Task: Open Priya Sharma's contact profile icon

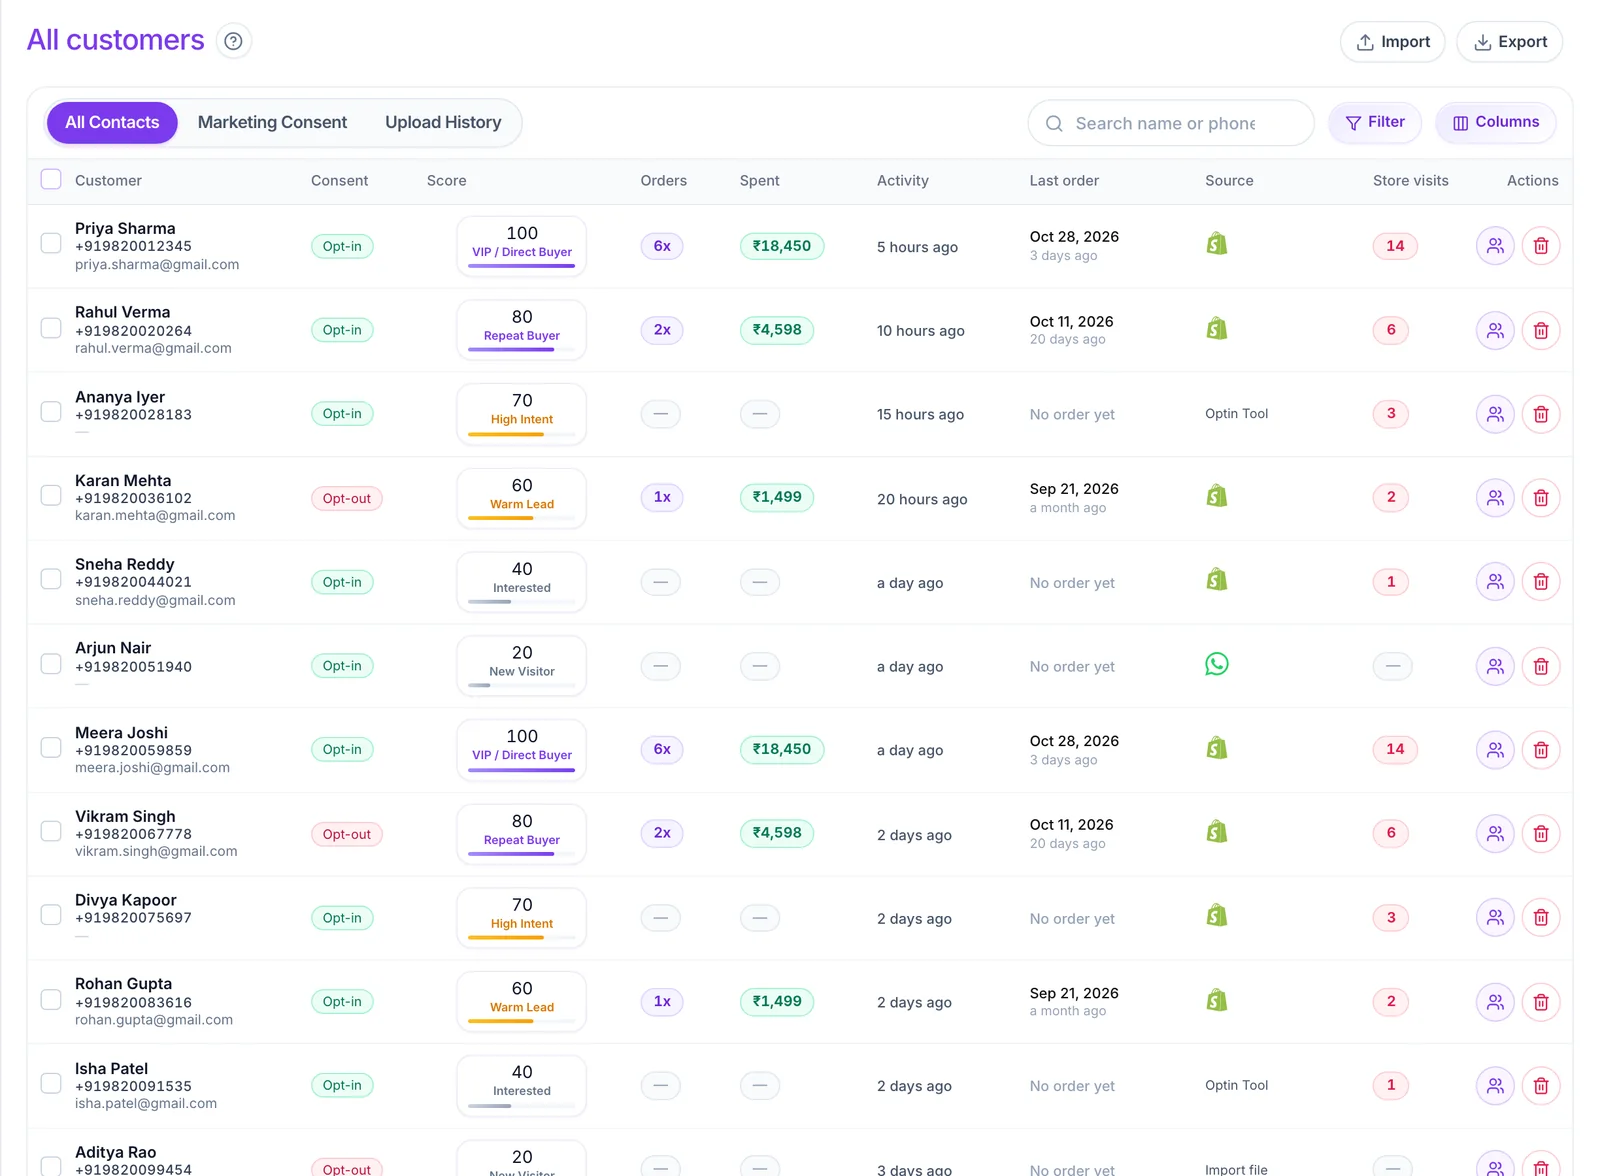Action: click(x=1495, y=246)
